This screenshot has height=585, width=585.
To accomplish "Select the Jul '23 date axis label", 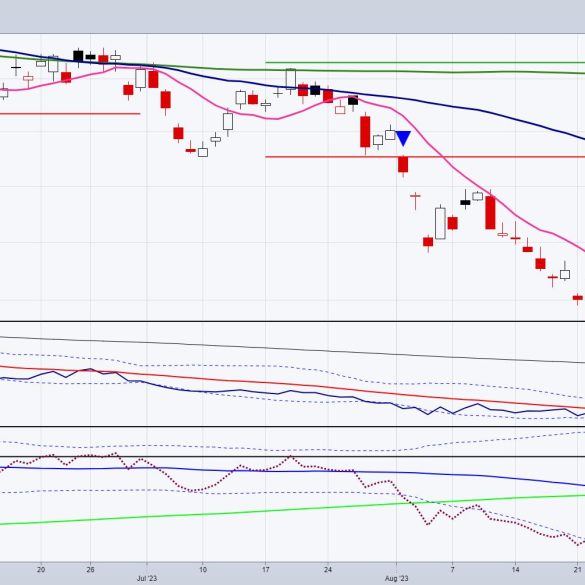I will point(147,579).
